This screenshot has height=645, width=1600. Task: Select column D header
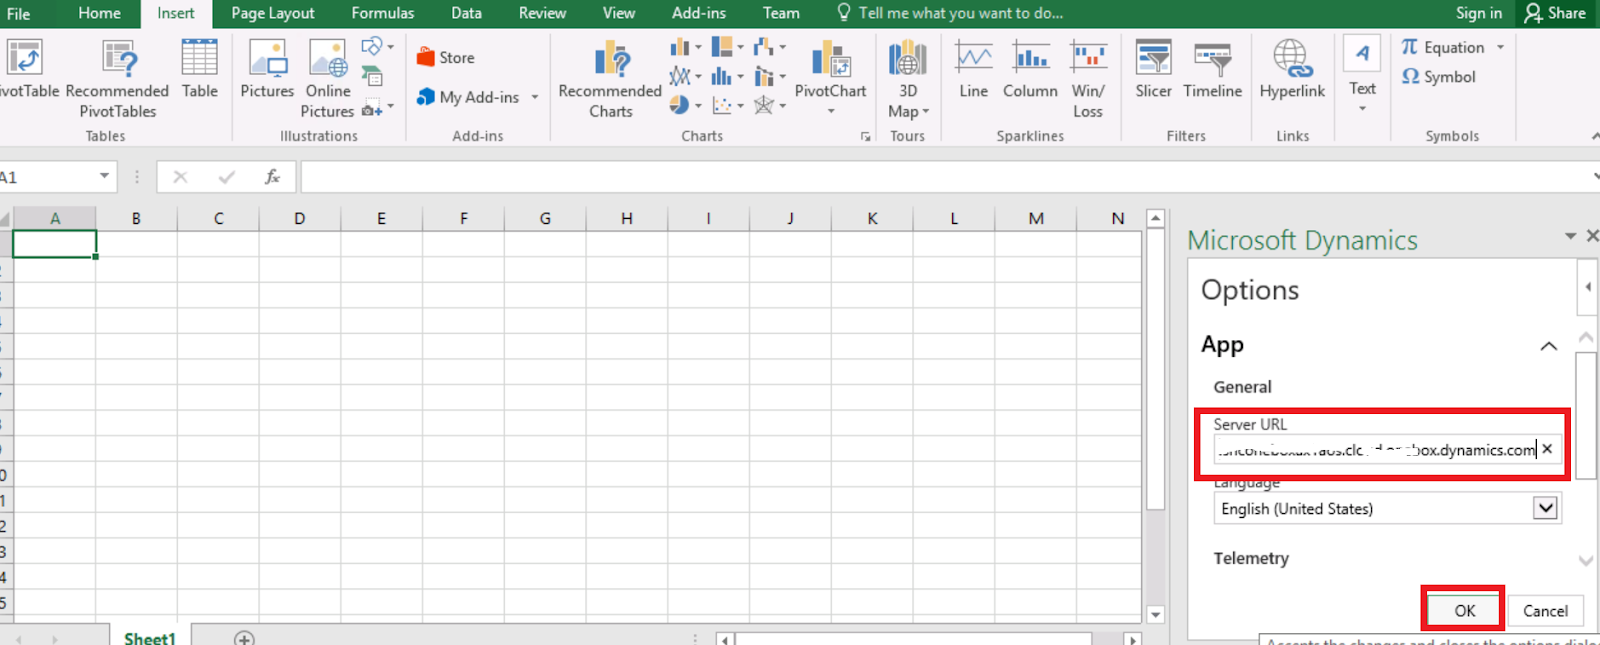[x=299, y=218]
